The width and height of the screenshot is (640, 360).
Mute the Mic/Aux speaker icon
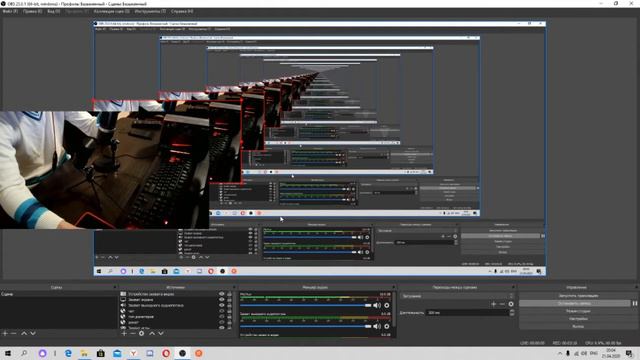[x=377, y=305]
